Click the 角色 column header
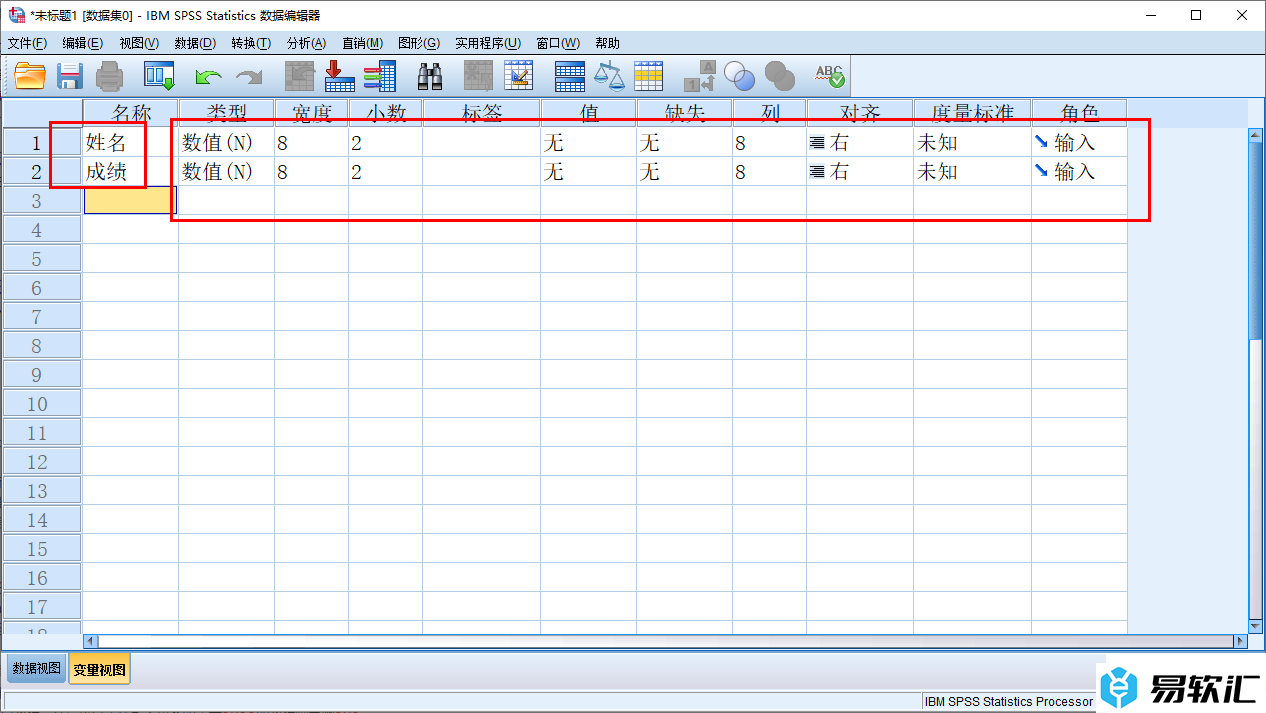The image size is (1266, 713). pyautogui.click(x=1080, y=113)
